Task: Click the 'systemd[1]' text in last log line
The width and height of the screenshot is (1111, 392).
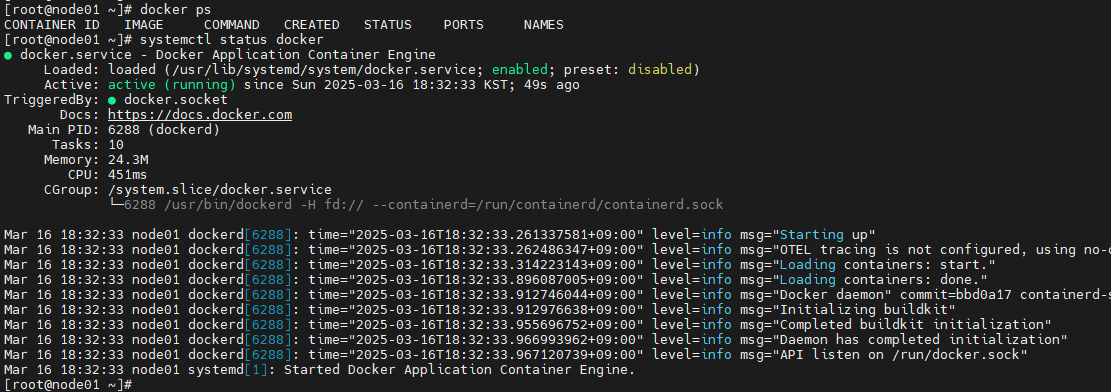Action: coord(227,370)
